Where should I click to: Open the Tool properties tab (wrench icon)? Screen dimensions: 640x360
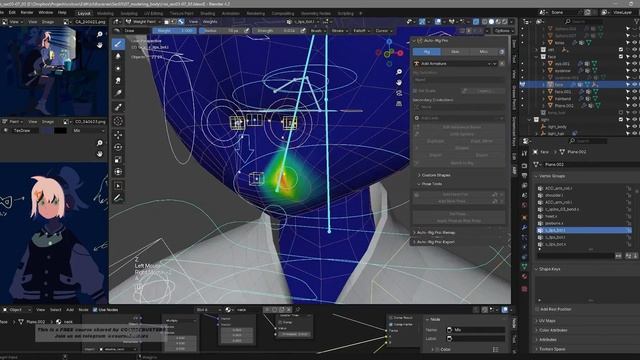[524, 153]
